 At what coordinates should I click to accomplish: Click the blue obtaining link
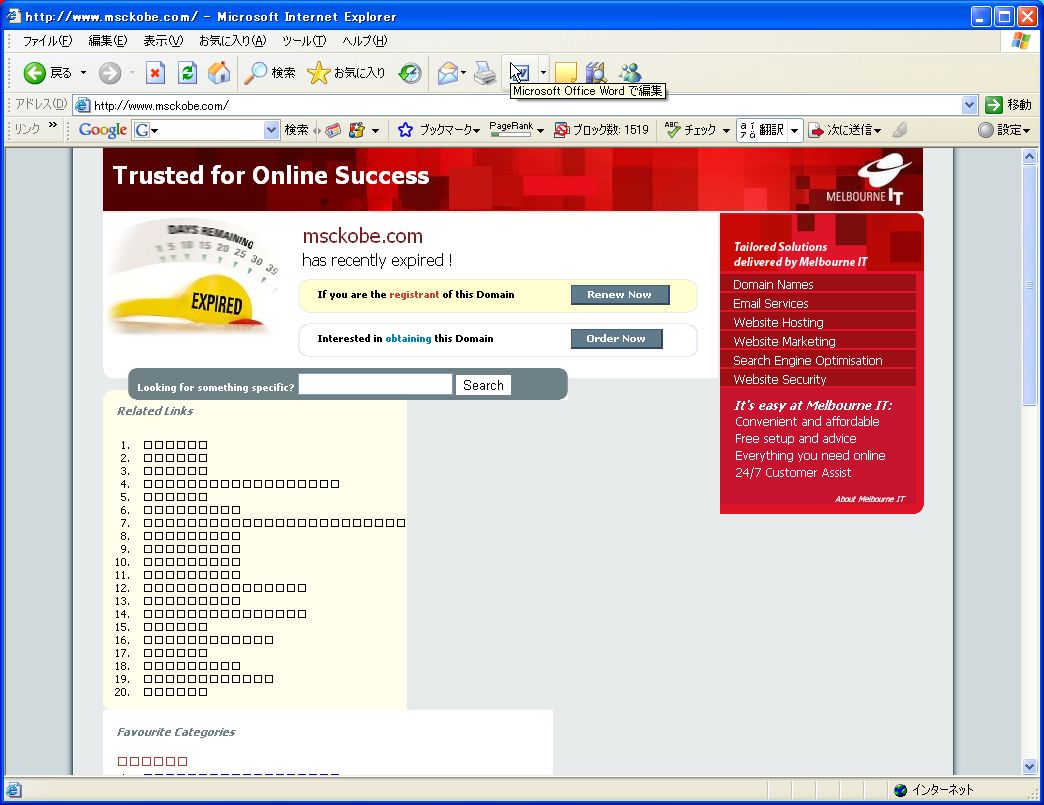[408, 338]
